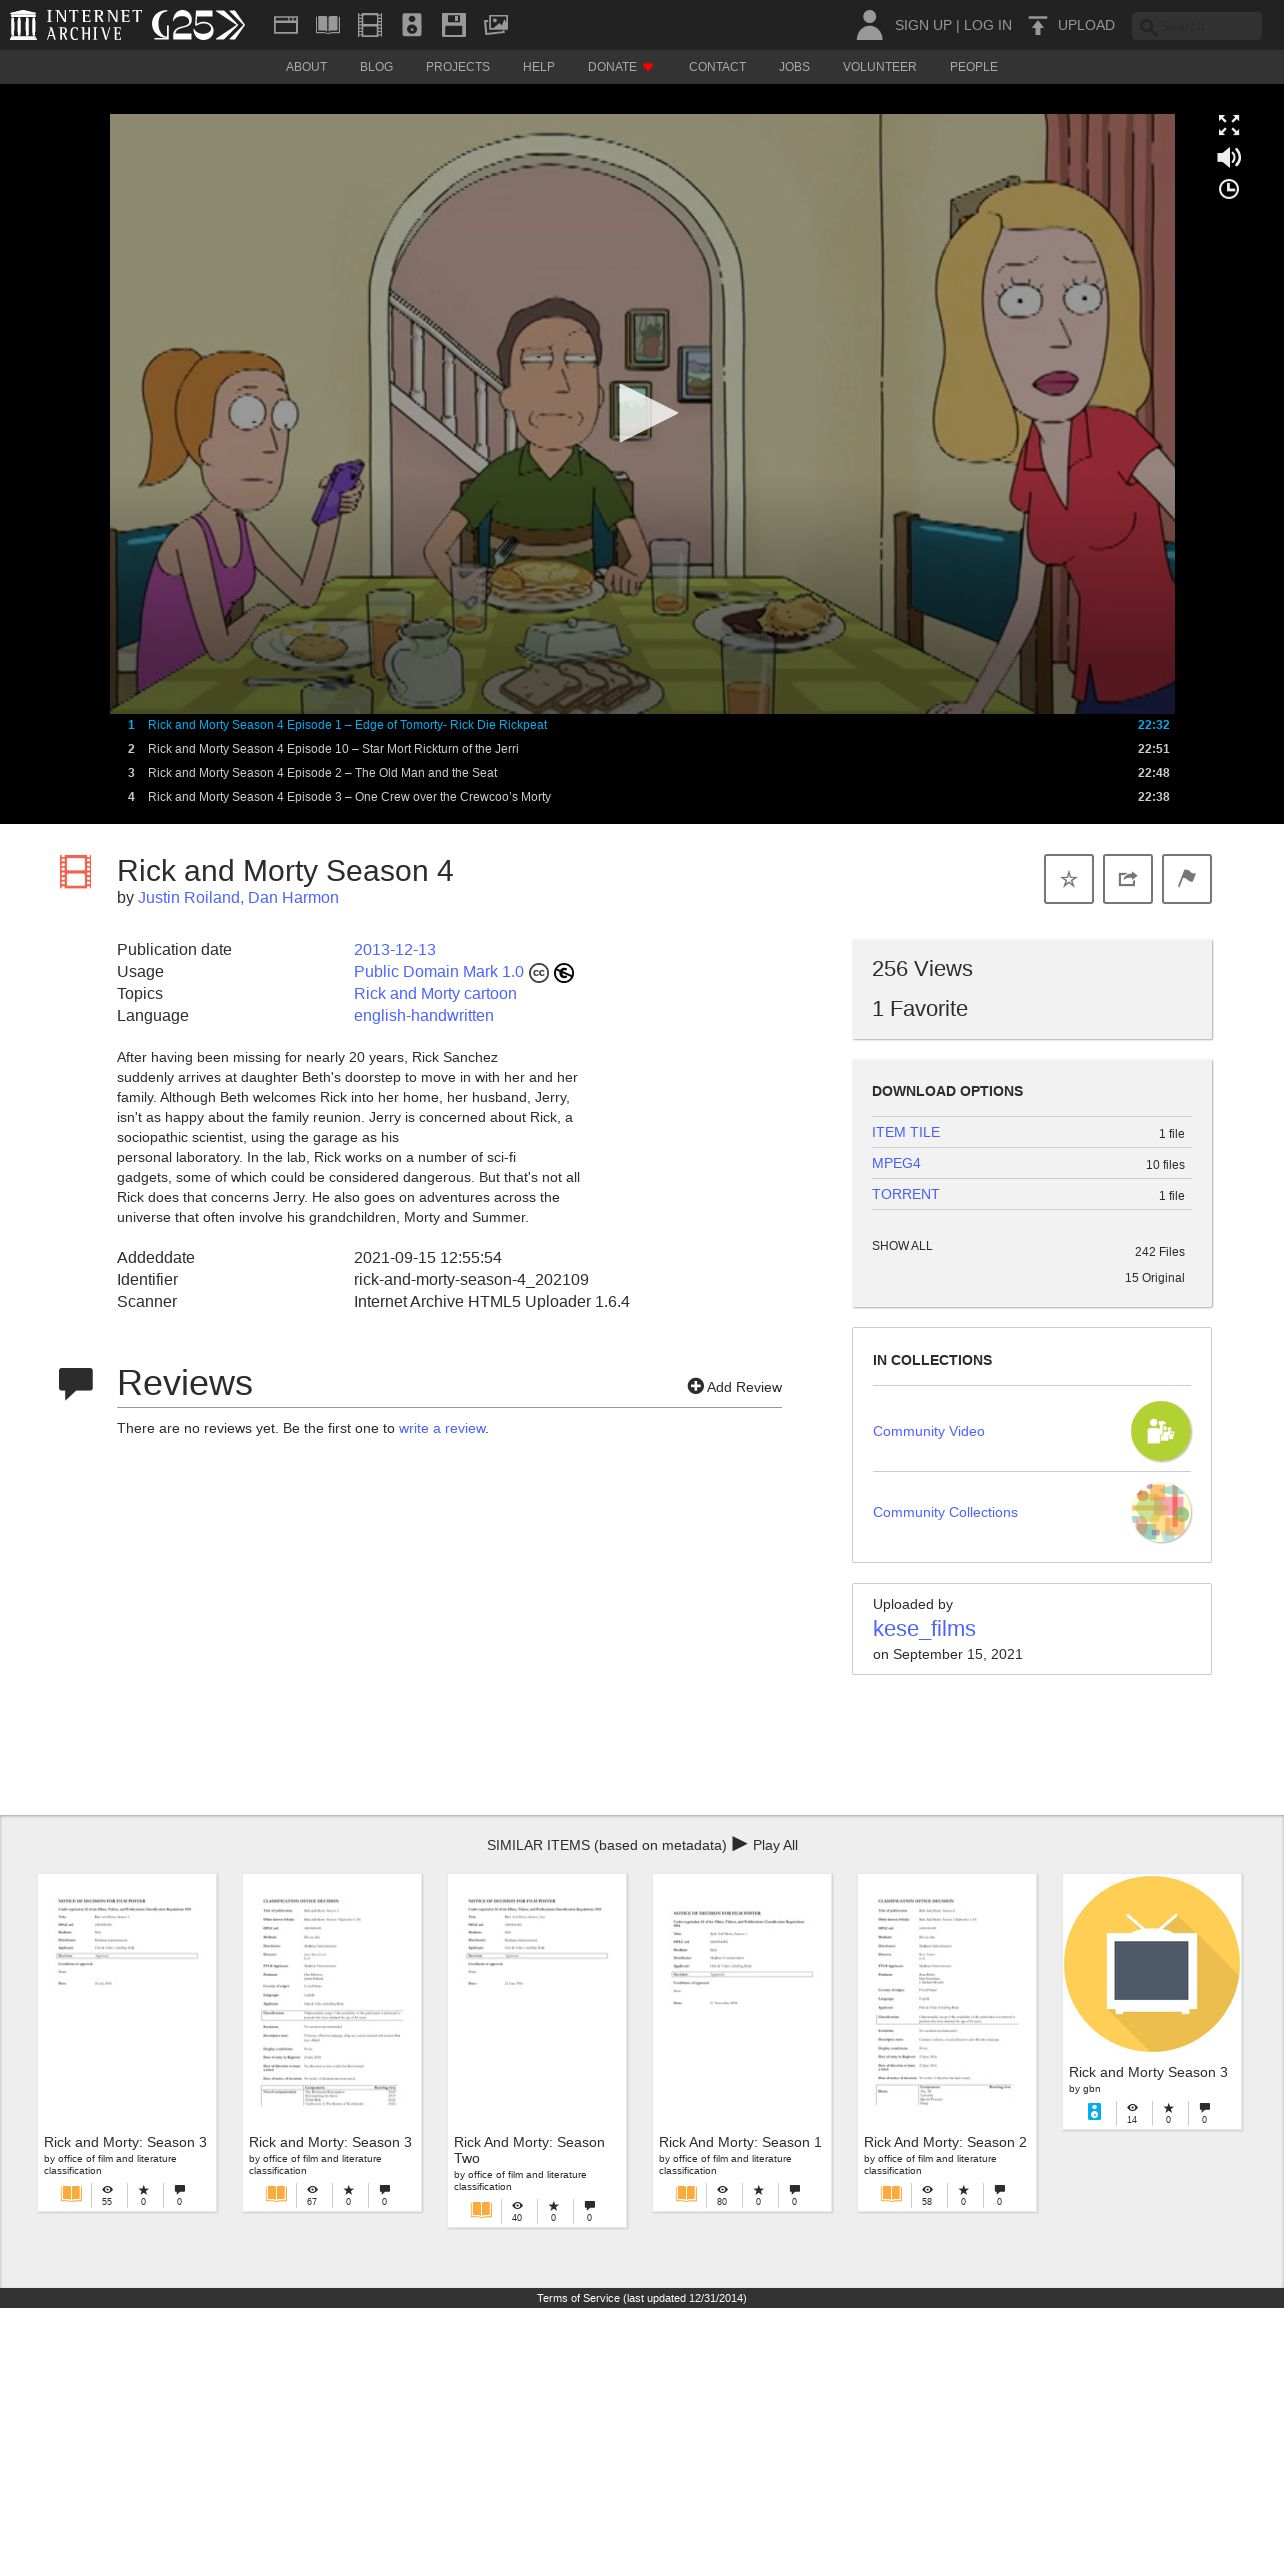The image size is (1284, 2568).
Task: Click SHOW ALL download files
Action: [x=902, y=1246]
